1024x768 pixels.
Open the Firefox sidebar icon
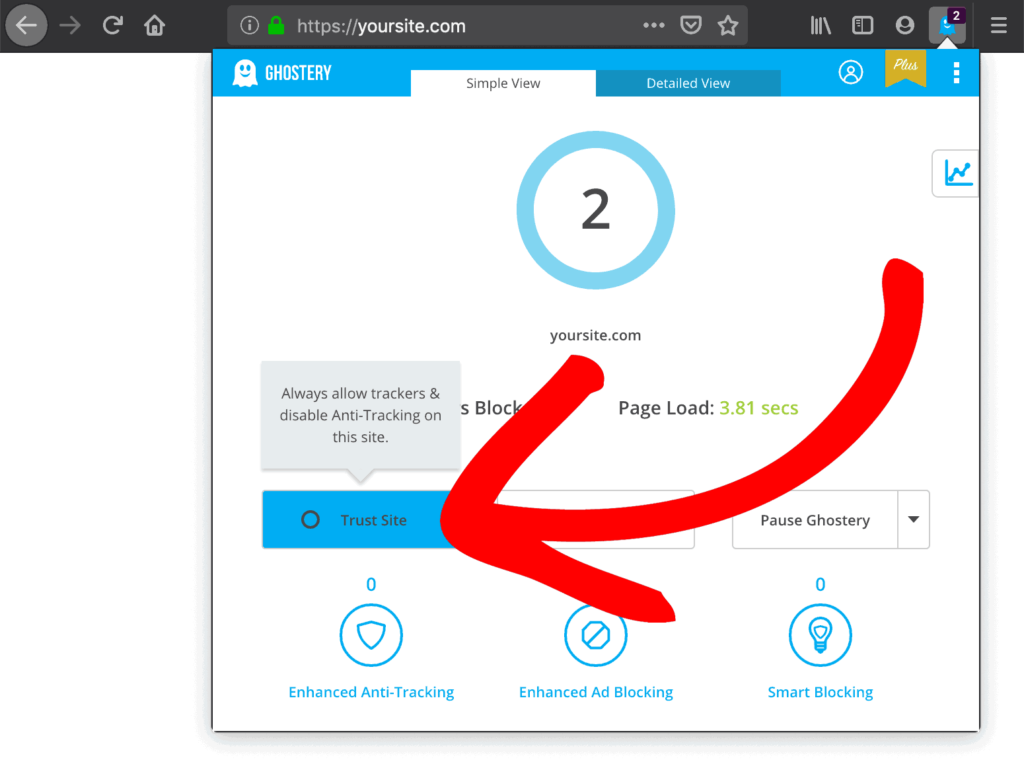point(862,25)
